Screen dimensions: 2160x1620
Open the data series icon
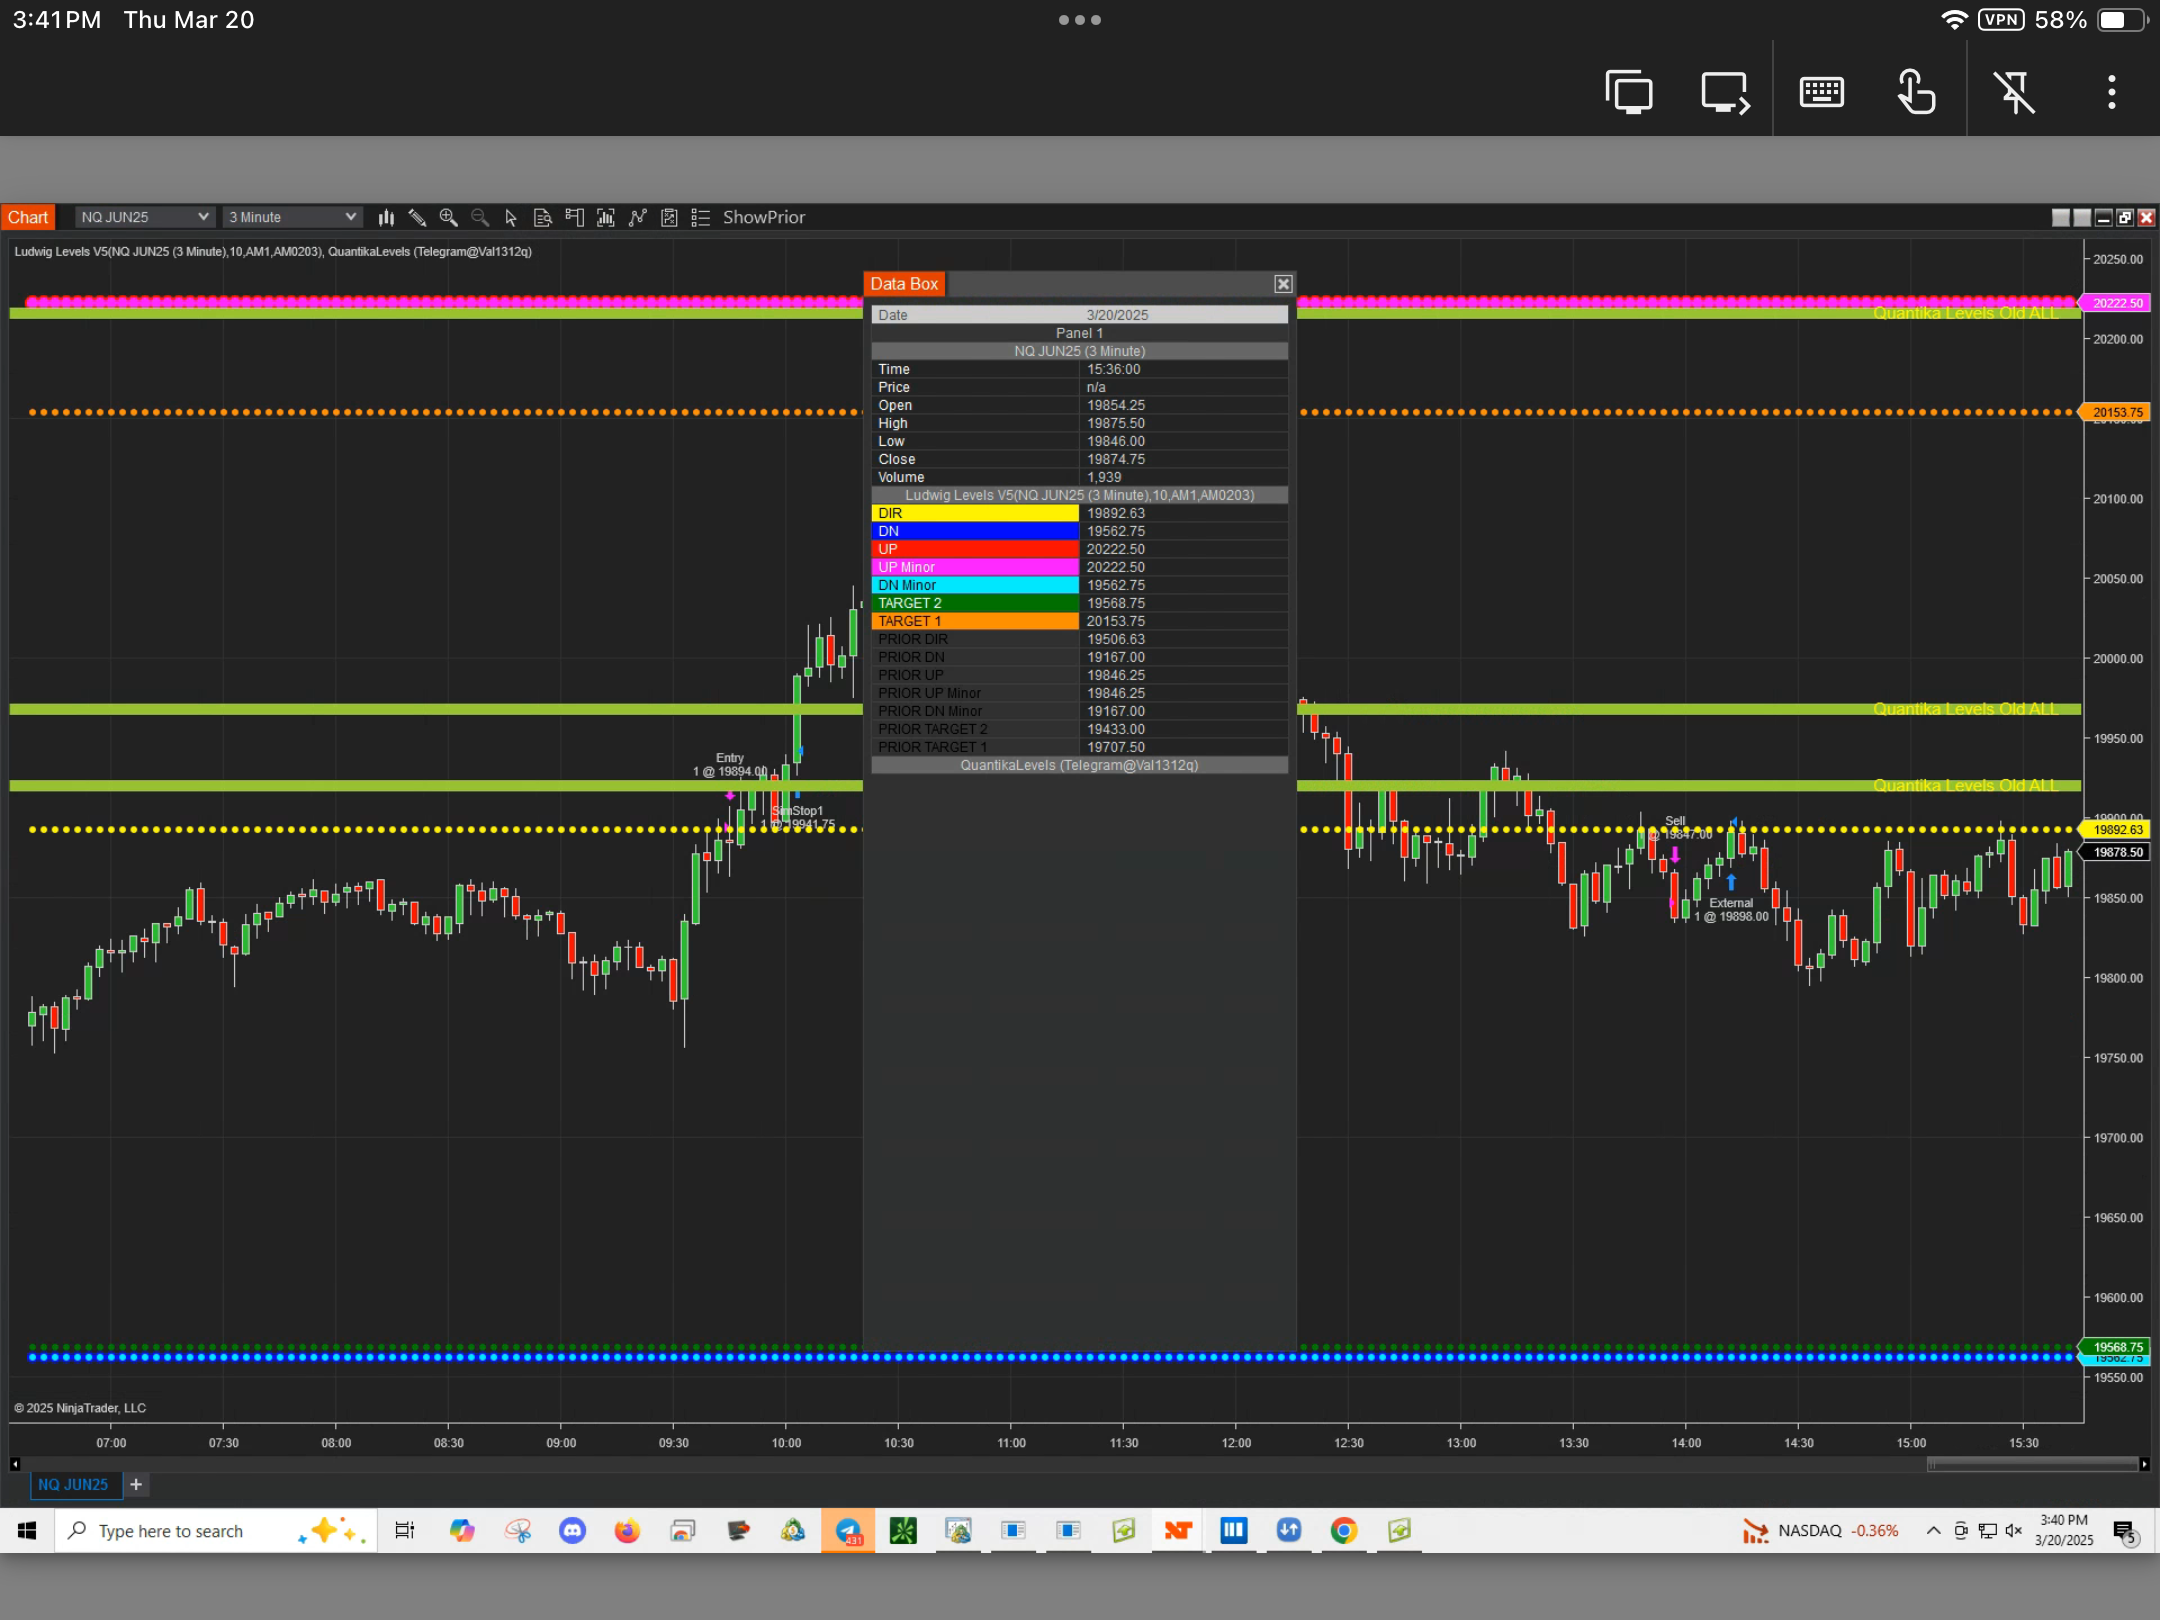(605, 217)
